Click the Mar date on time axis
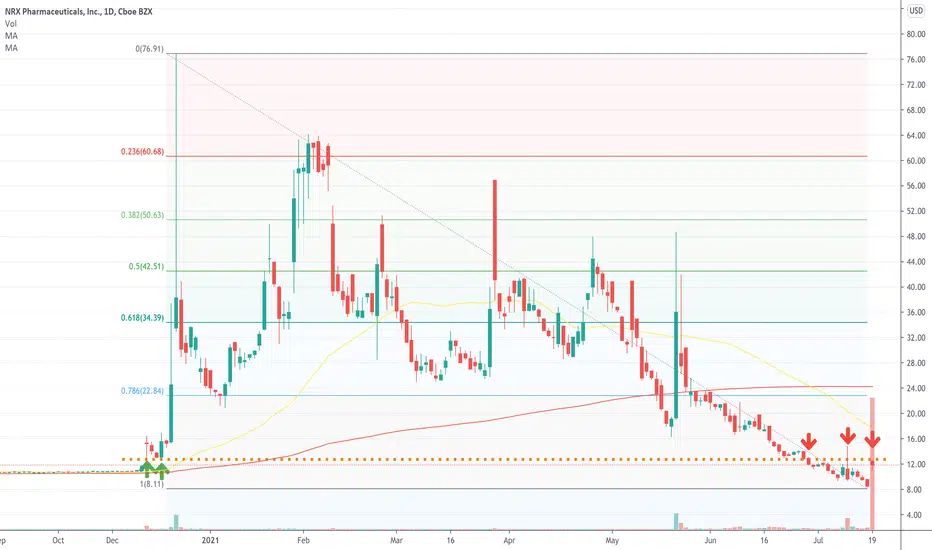This screenshot has width=932, height=550. click(396, 540)
